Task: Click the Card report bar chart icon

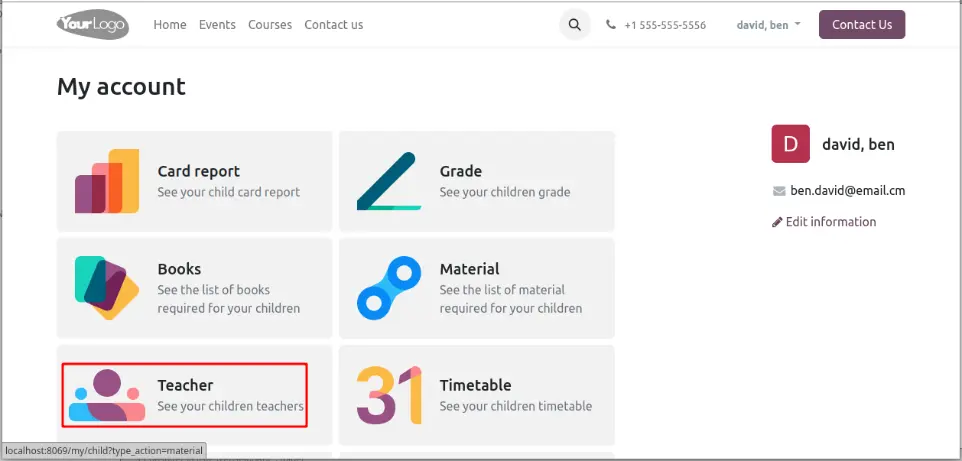Action: point(107,181)
